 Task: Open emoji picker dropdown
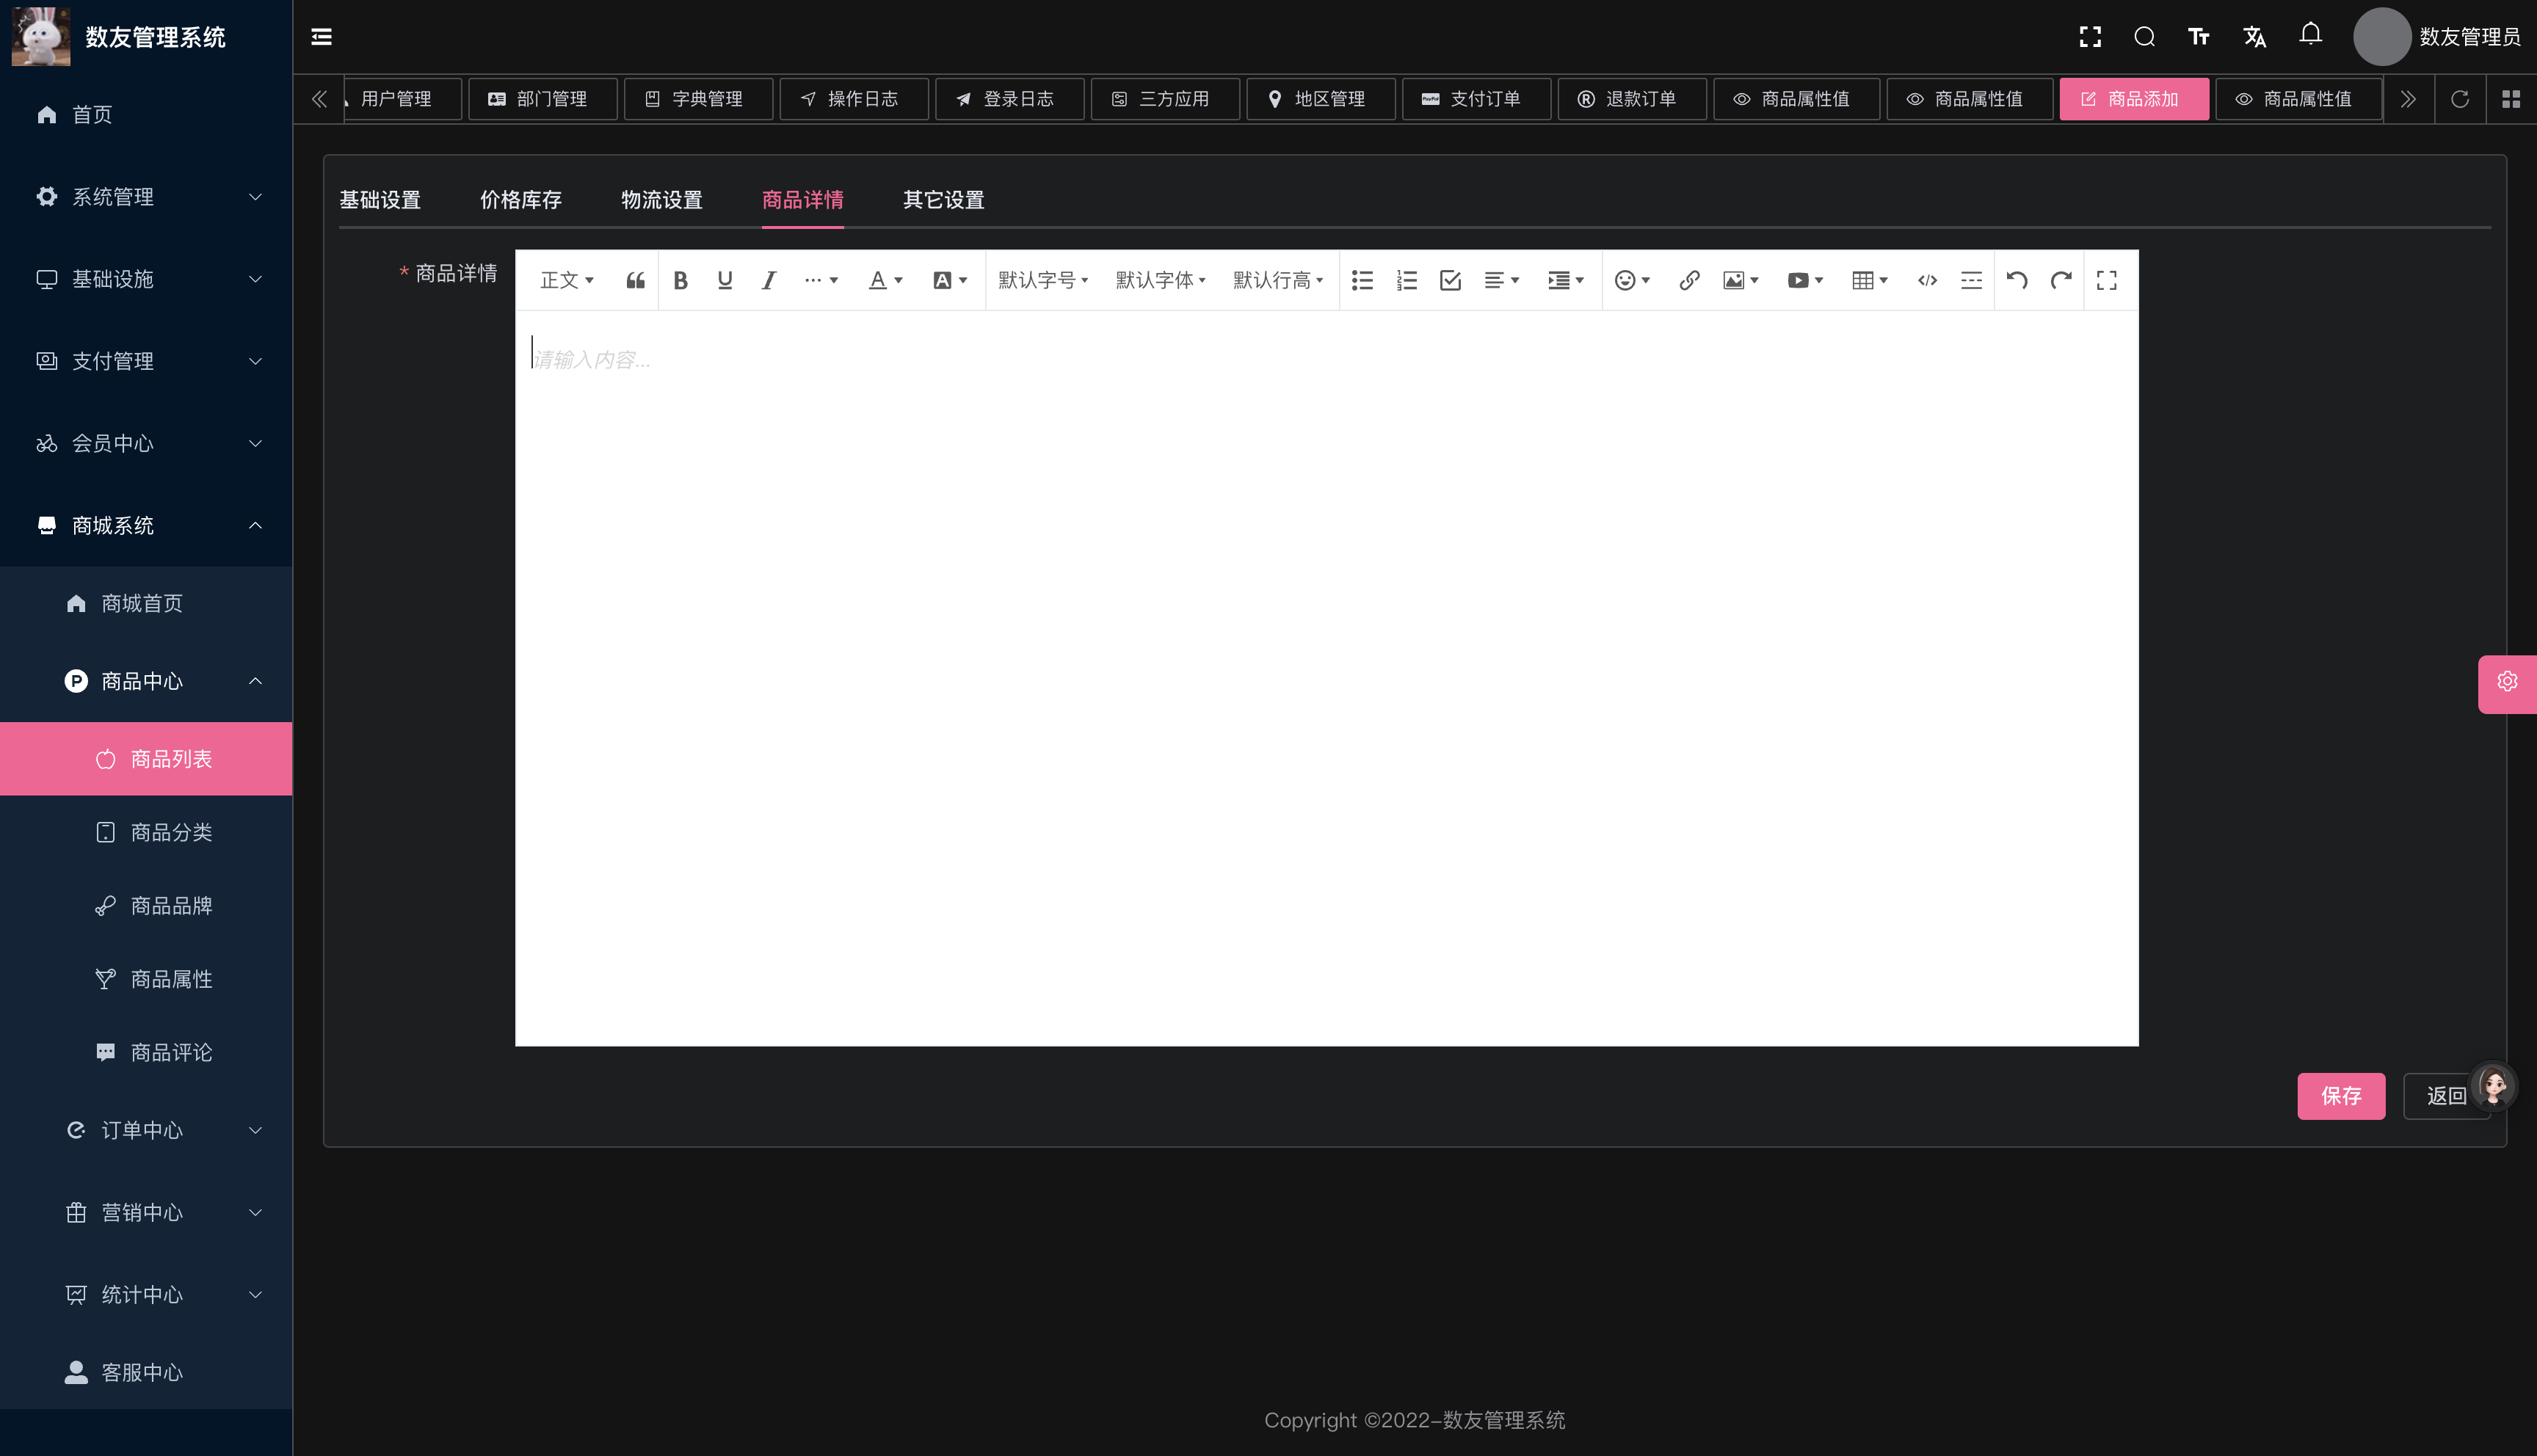coord(1632,281)
